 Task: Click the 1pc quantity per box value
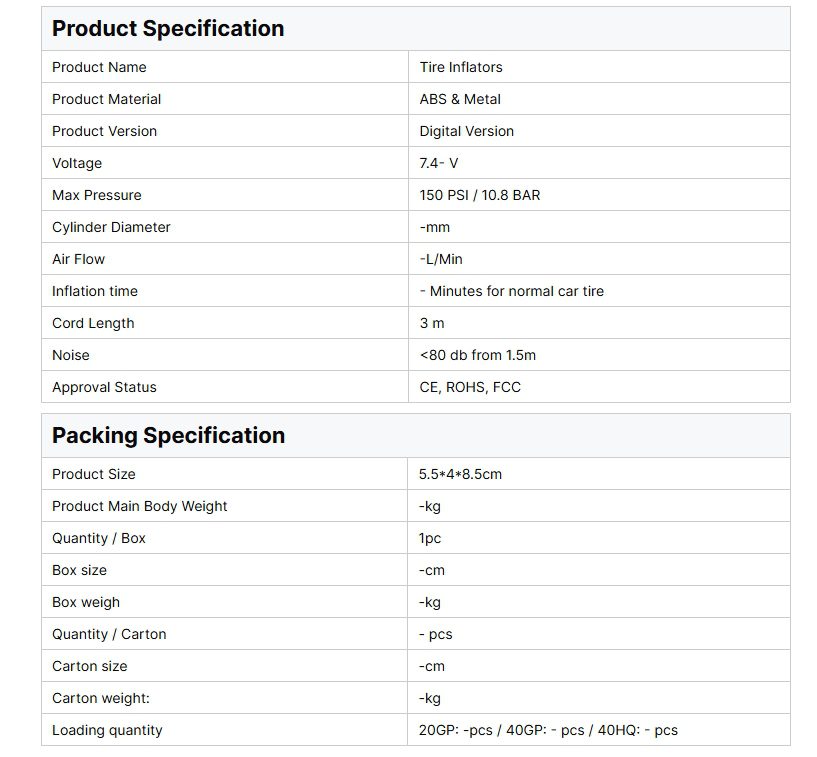[x=430, y=538]
